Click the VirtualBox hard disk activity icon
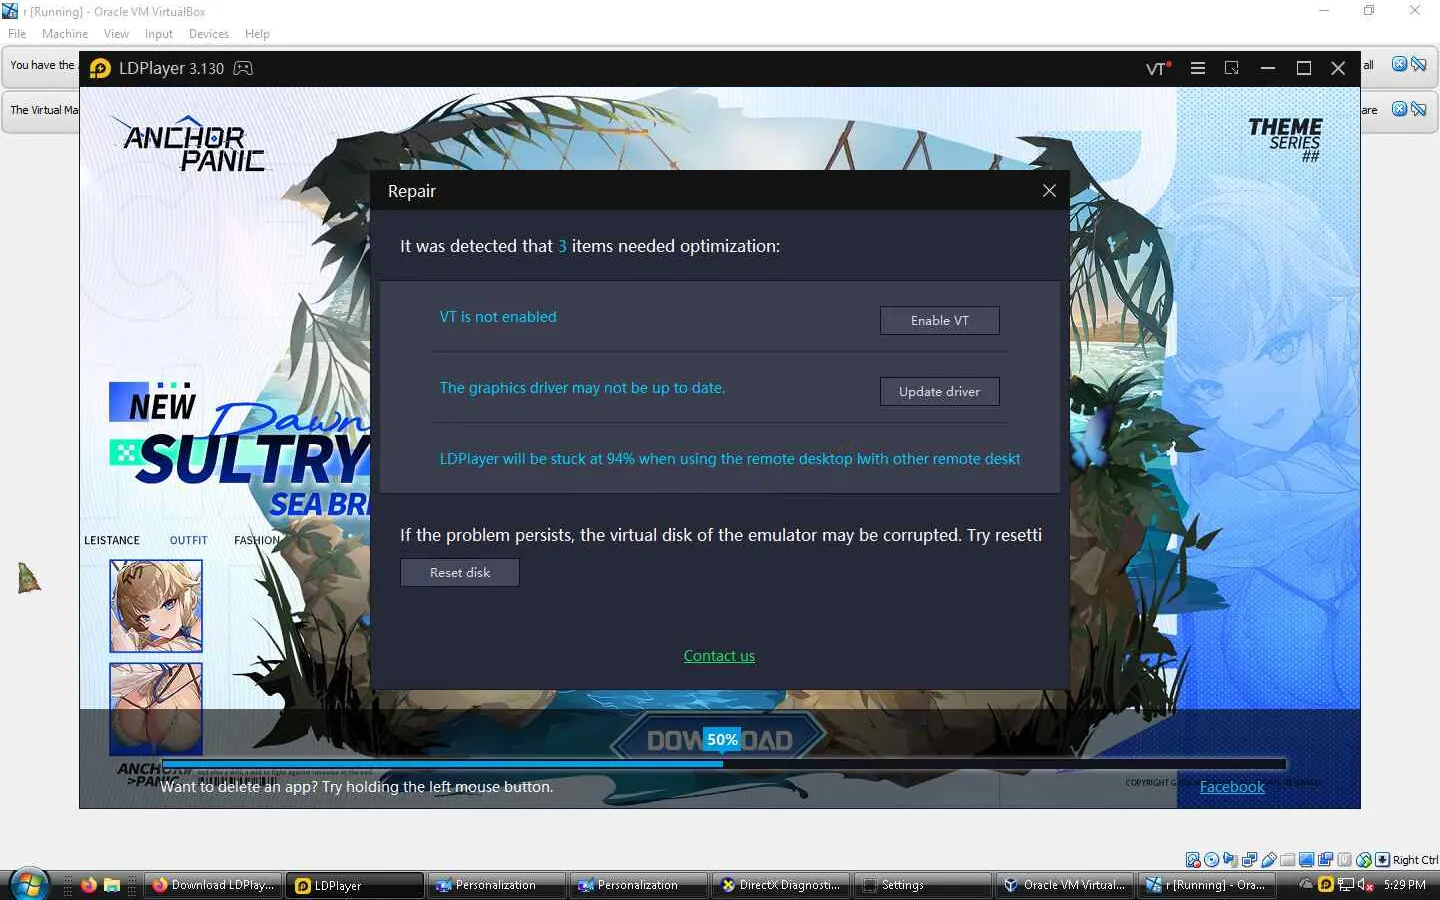1440x900 pixels. pos(1193,860)
